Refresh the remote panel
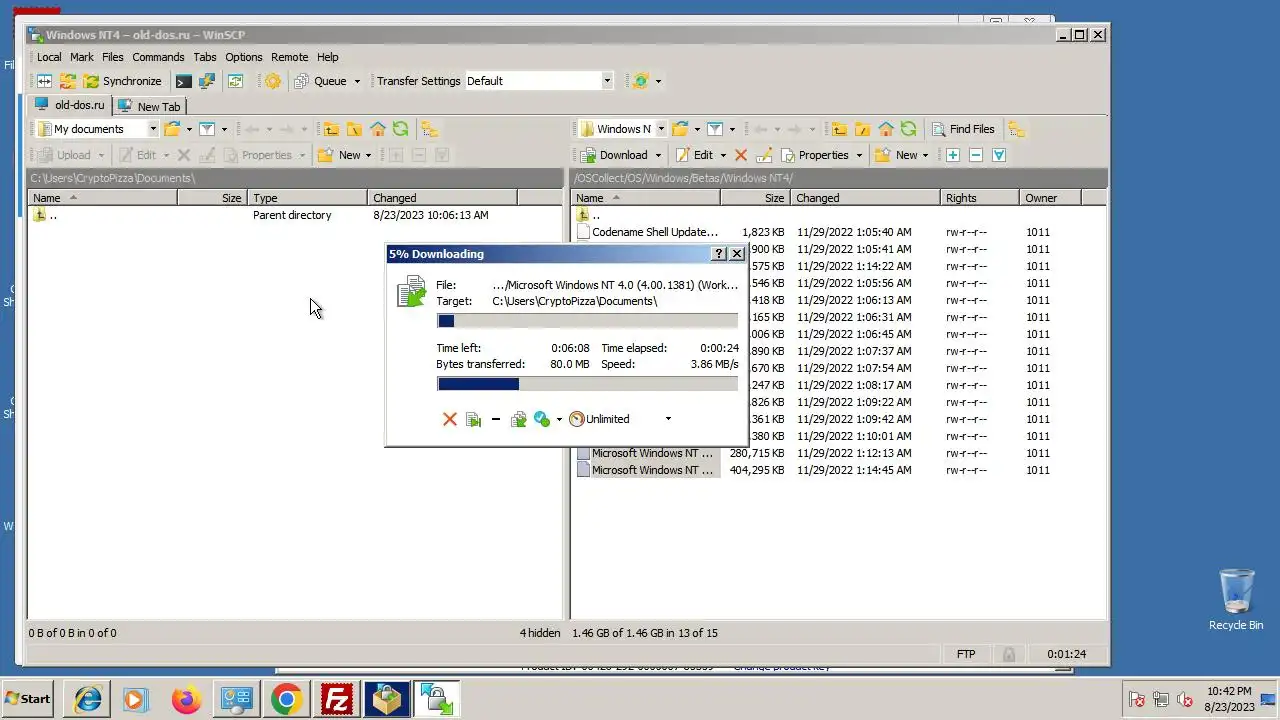 (x=908, y=129)
